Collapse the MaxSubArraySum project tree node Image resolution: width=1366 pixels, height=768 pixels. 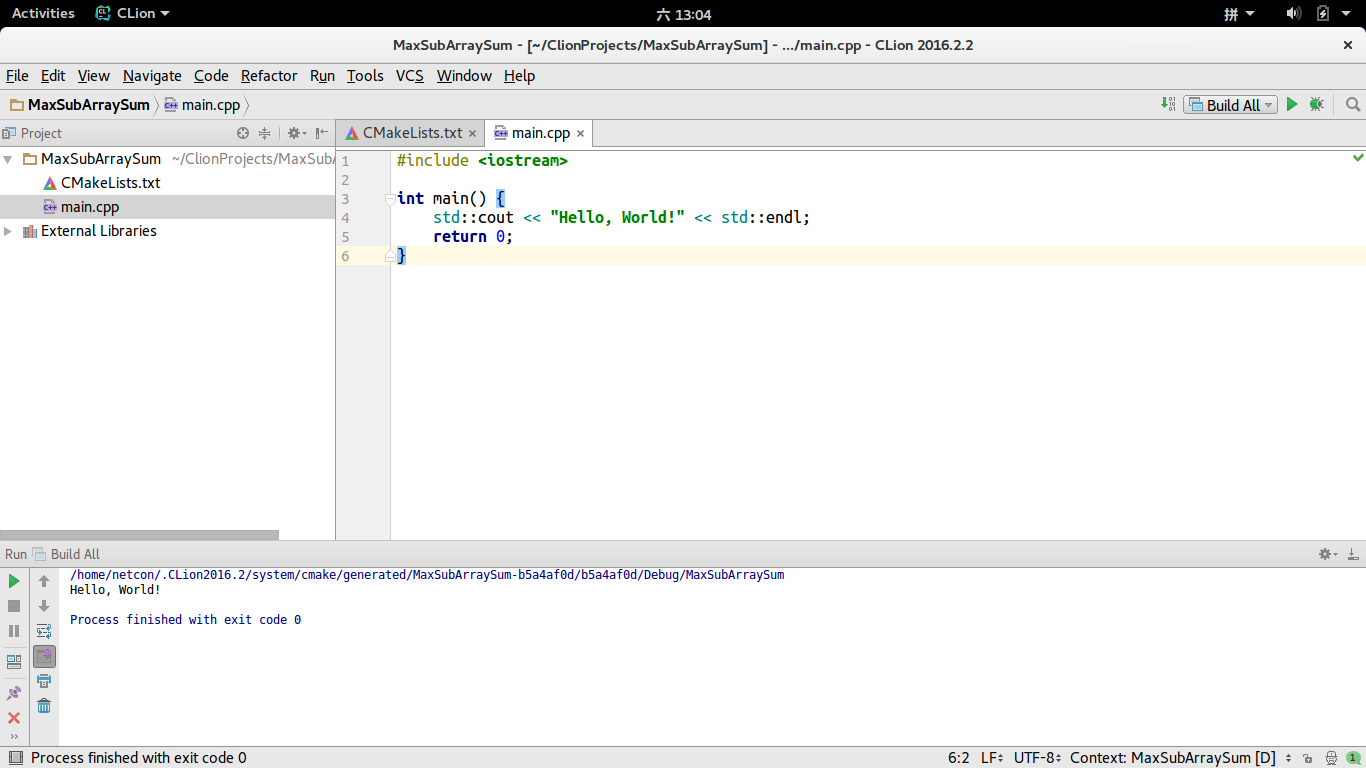[x=8, y=159]
